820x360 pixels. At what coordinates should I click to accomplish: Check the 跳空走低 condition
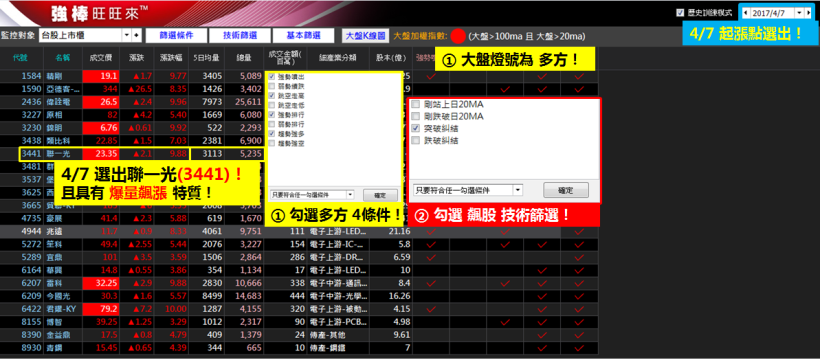(x=271, y=105)
